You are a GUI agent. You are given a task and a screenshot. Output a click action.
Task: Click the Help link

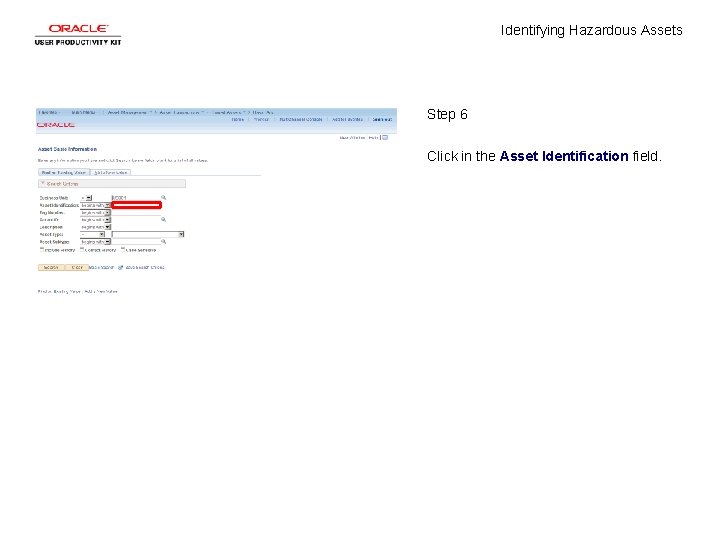tap(373, 137)
